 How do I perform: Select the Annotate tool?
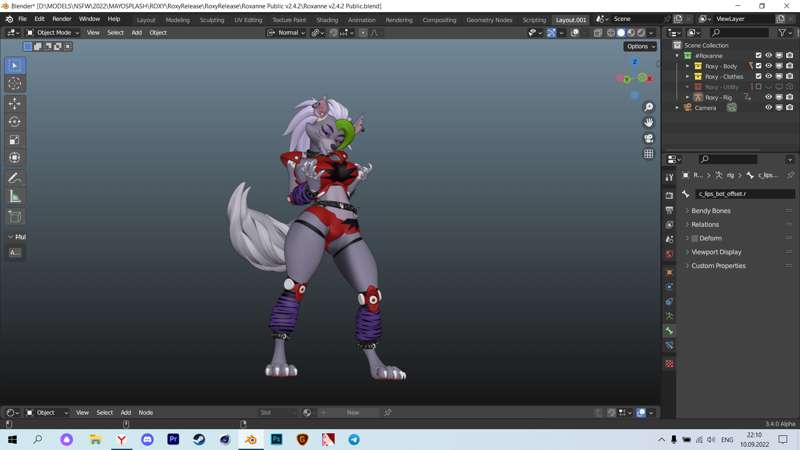[15, 178]
